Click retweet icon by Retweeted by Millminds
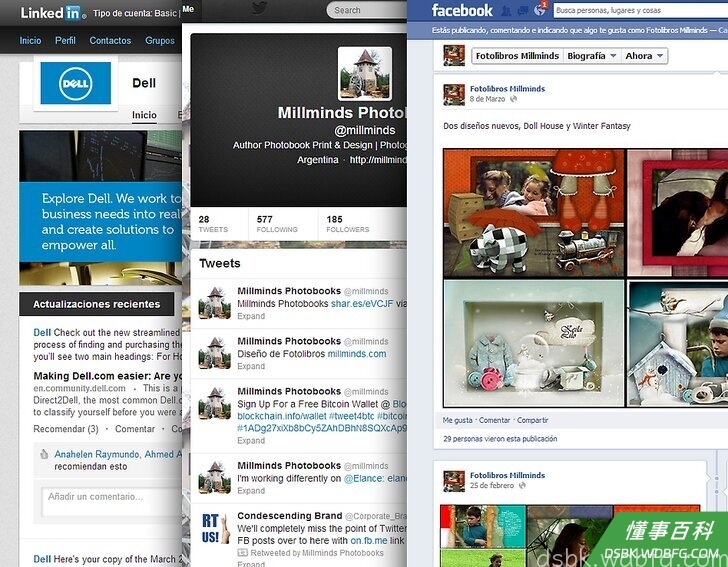 242,553
